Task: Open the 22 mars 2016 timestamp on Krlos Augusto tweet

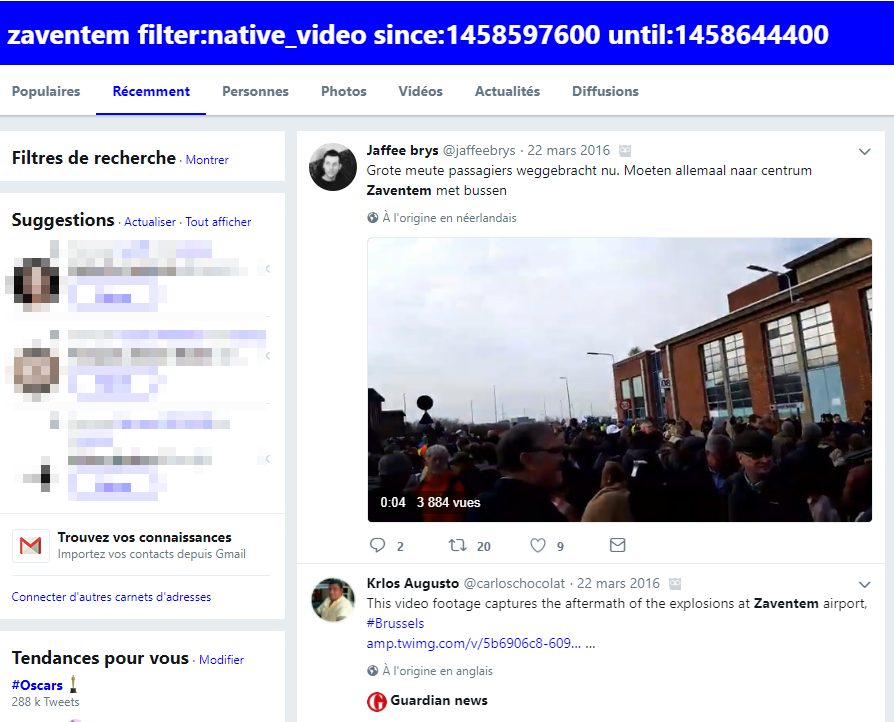Action: pyautogui.click(x=618, y=583)
